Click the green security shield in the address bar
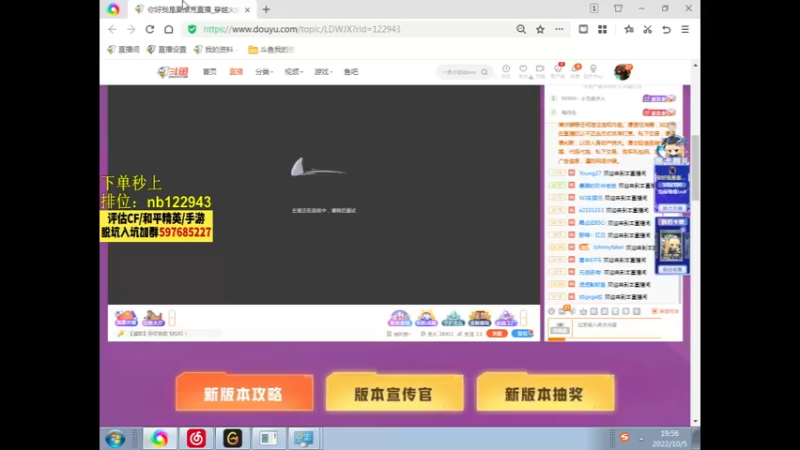The width and height of the screenshot is (800, 450). 192,30
